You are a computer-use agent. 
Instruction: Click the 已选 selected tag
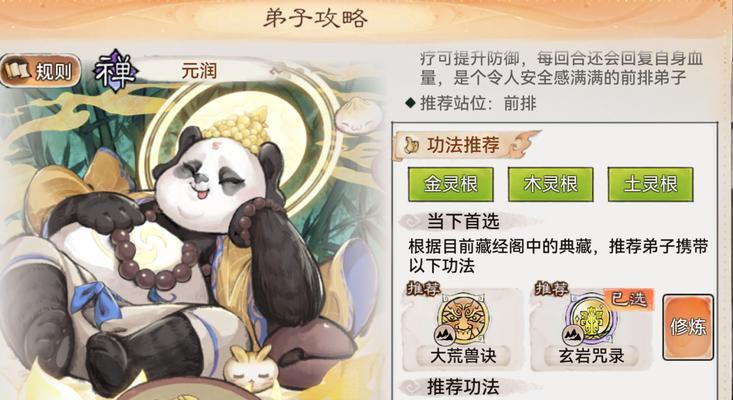[629, 299]
